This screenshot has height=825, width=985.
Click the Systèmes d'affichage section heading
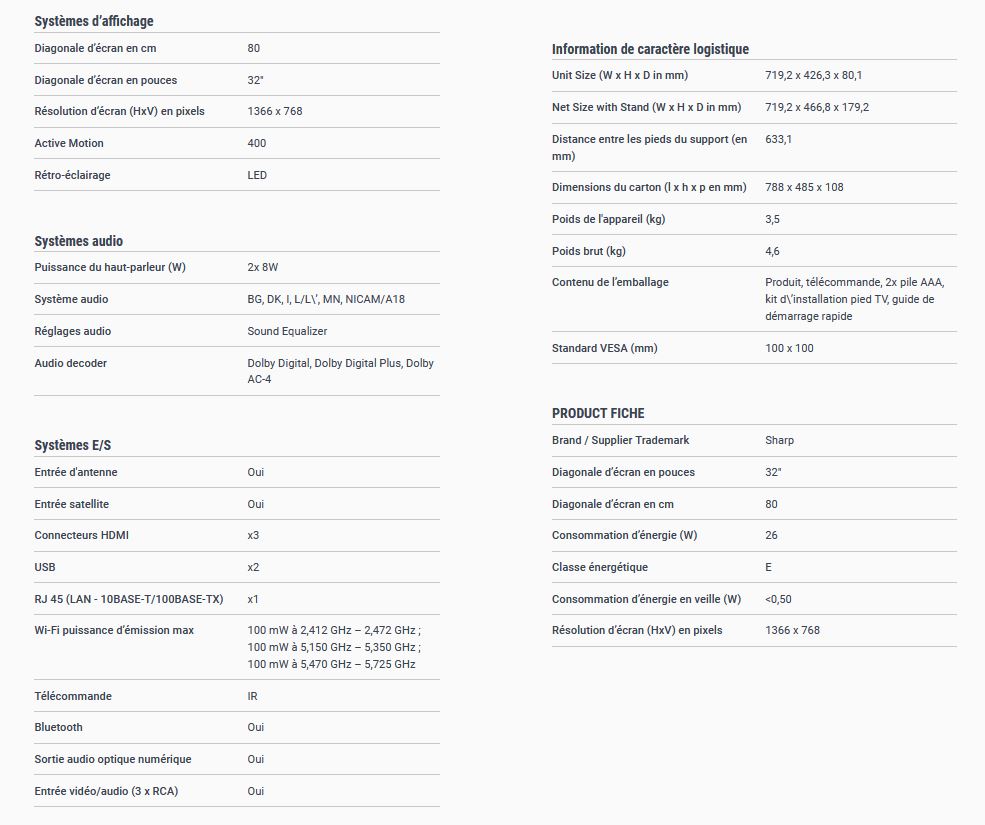(94, 21)
